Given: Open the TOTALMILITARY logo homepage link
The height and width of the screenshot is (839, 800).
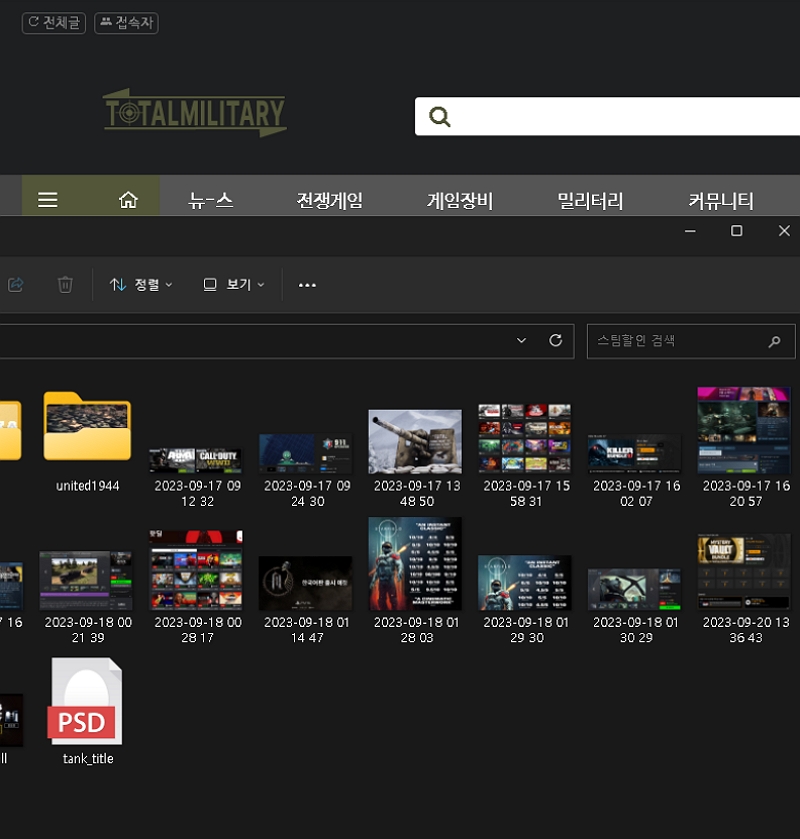Looking at the screenshot, I should click(x=195, y=113).
